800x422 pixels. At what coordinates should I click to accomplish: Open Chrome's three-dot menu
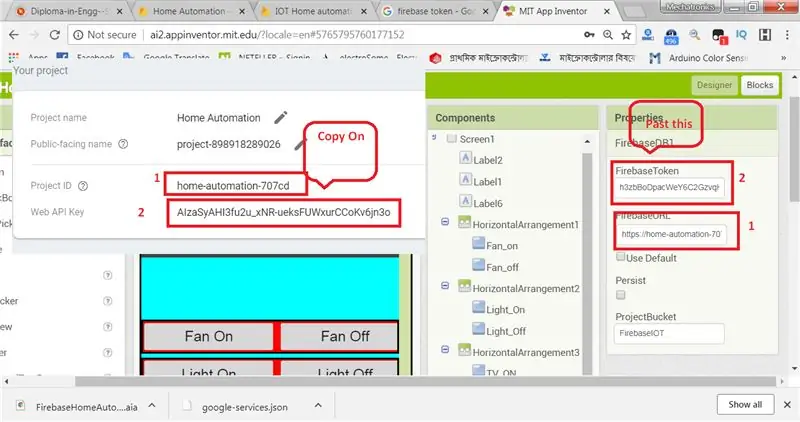click(786, 35)
